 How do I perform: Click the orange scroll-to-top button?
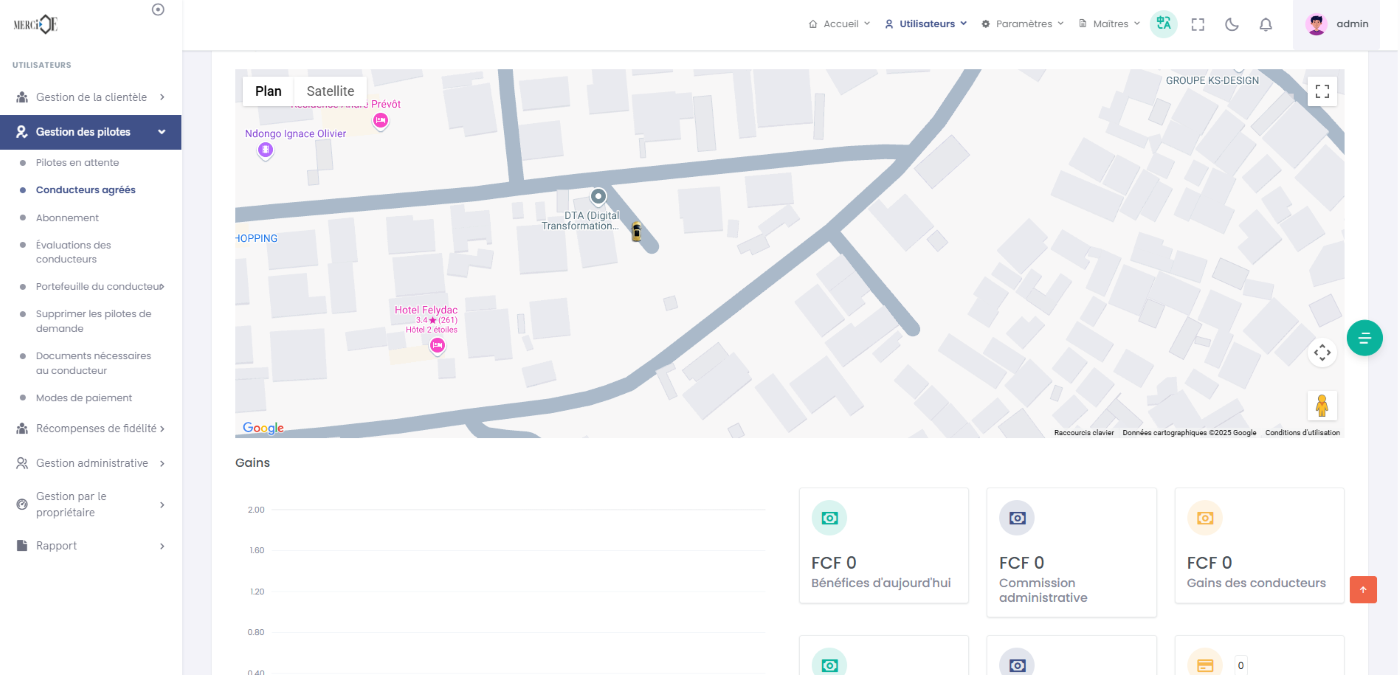pyautogui.click(x=1363, y=590)
